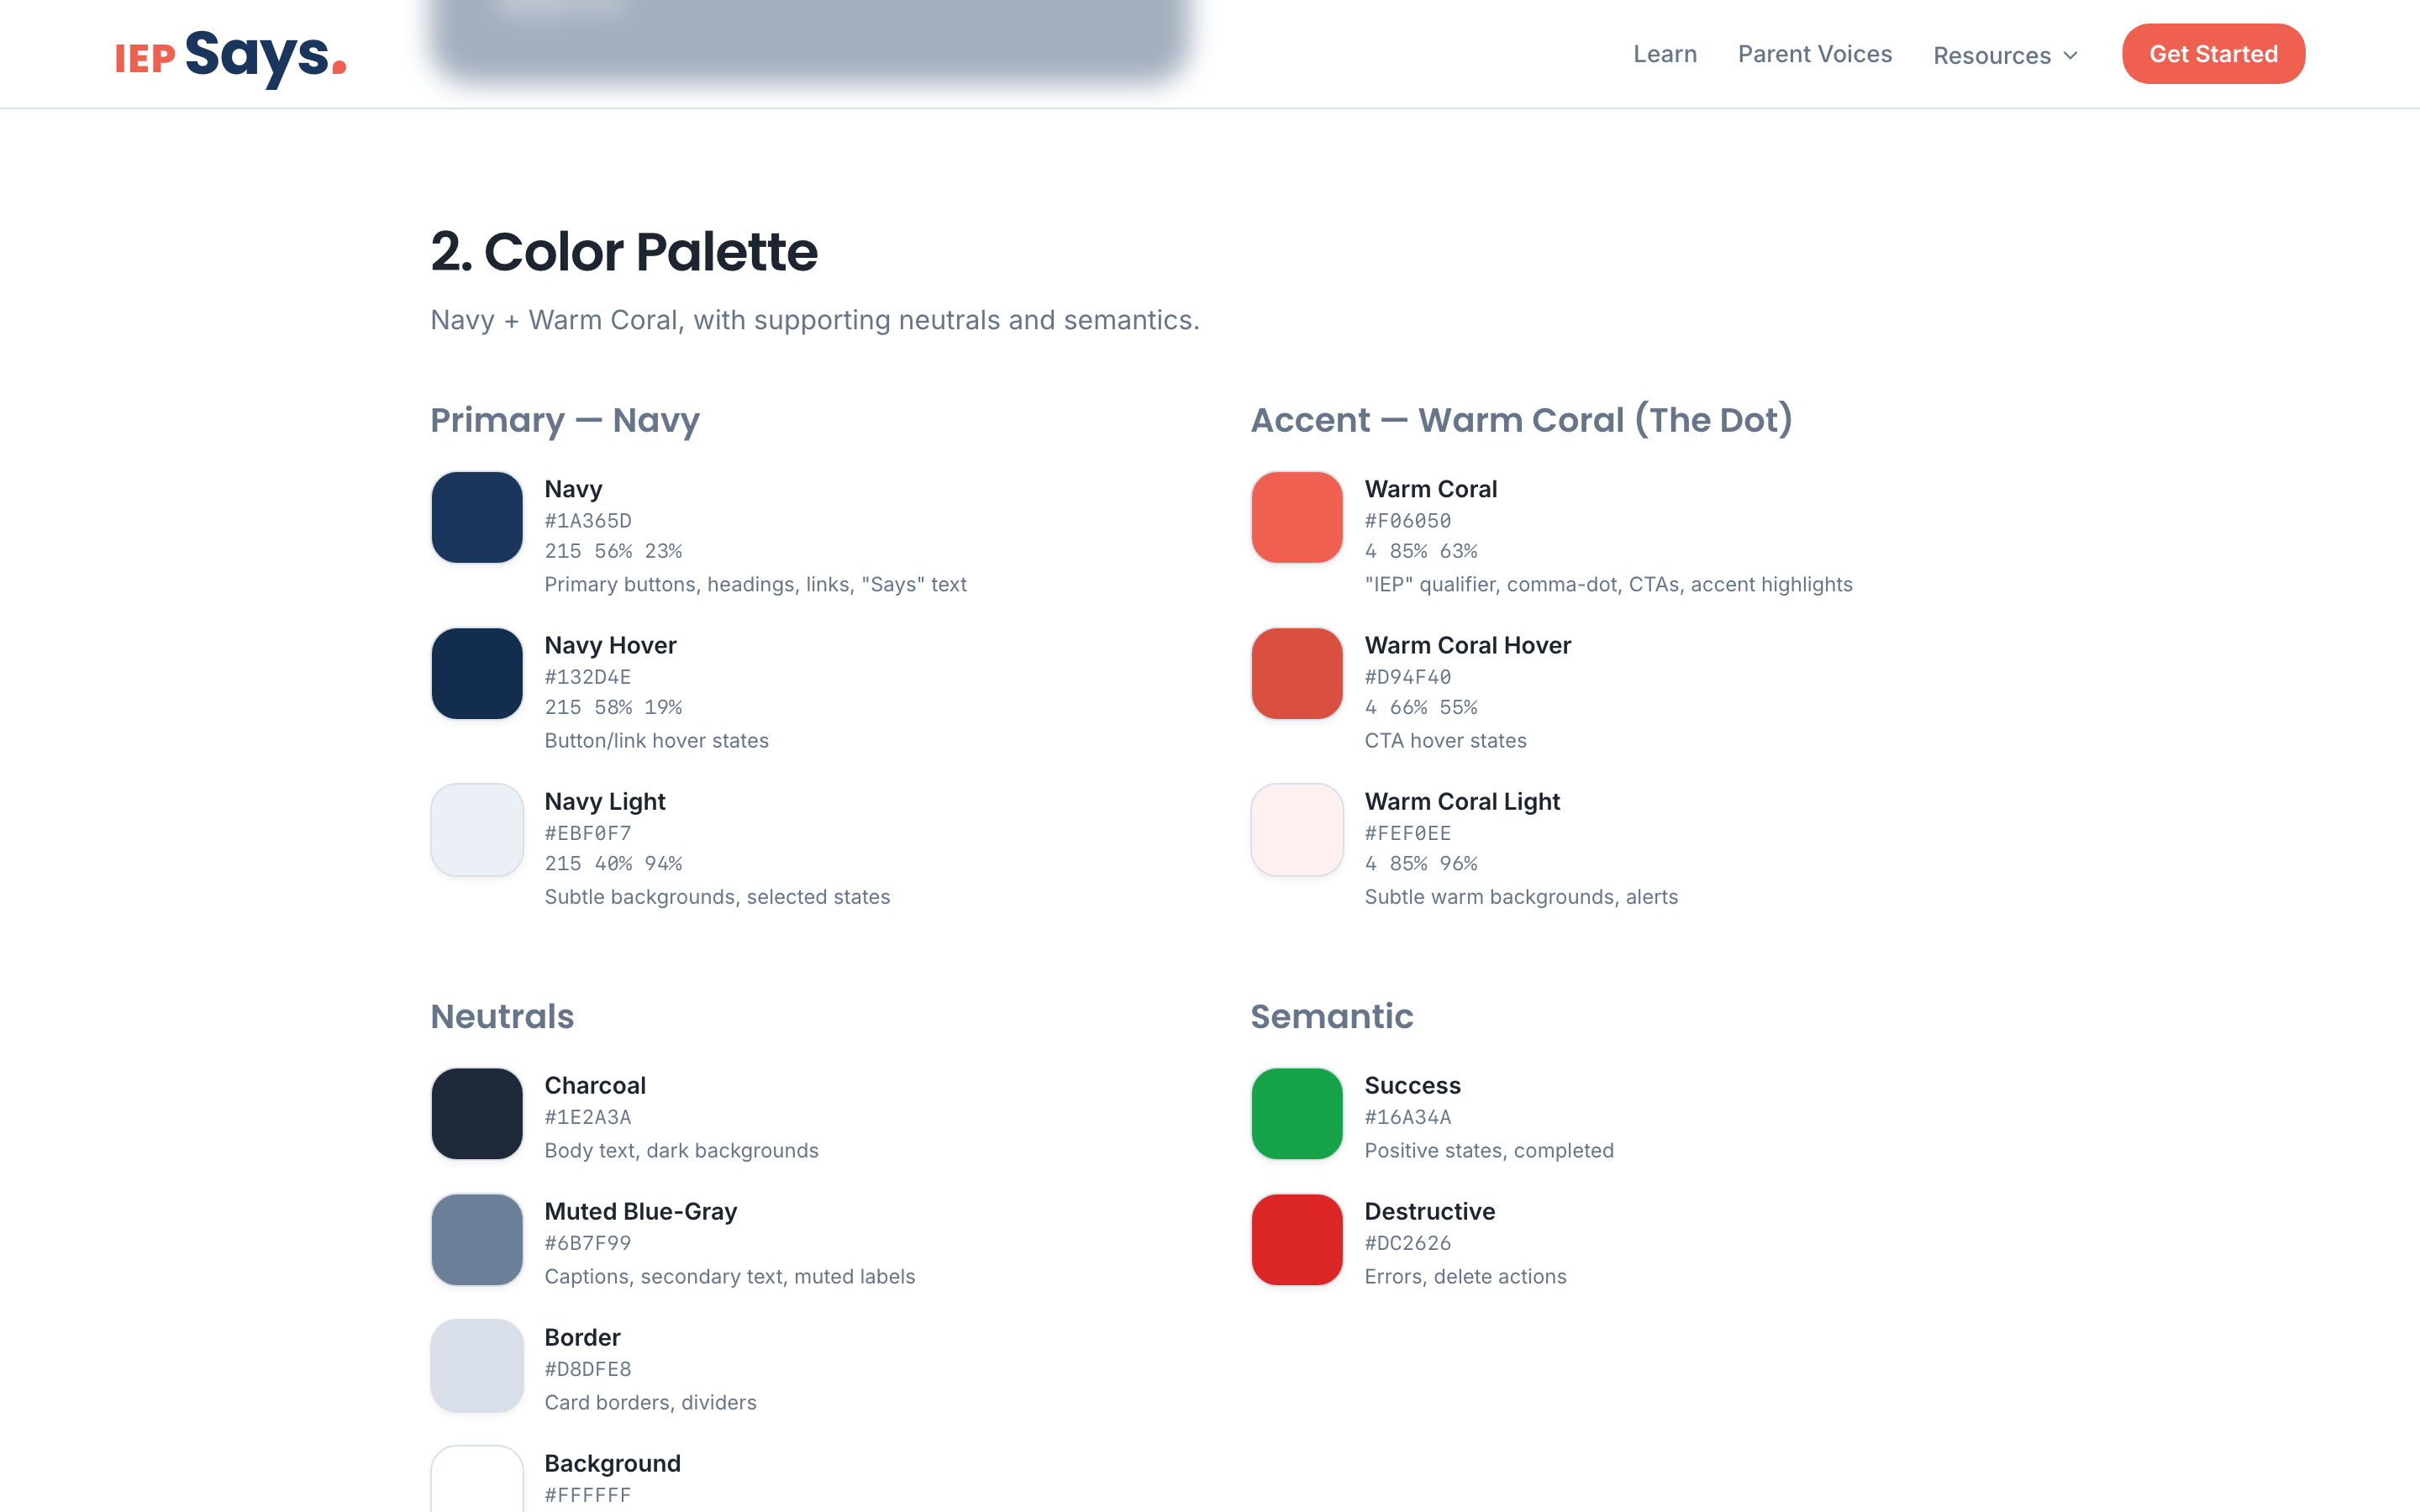Select the Success green color swatch

point(1296,1113)
